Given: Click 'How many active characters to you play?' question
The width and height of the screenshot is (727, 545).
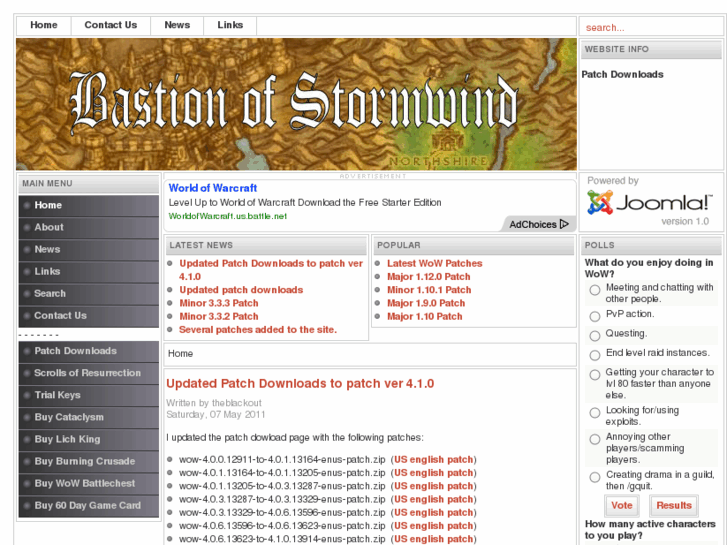Looking at the screenshot, I should [650, 530].
